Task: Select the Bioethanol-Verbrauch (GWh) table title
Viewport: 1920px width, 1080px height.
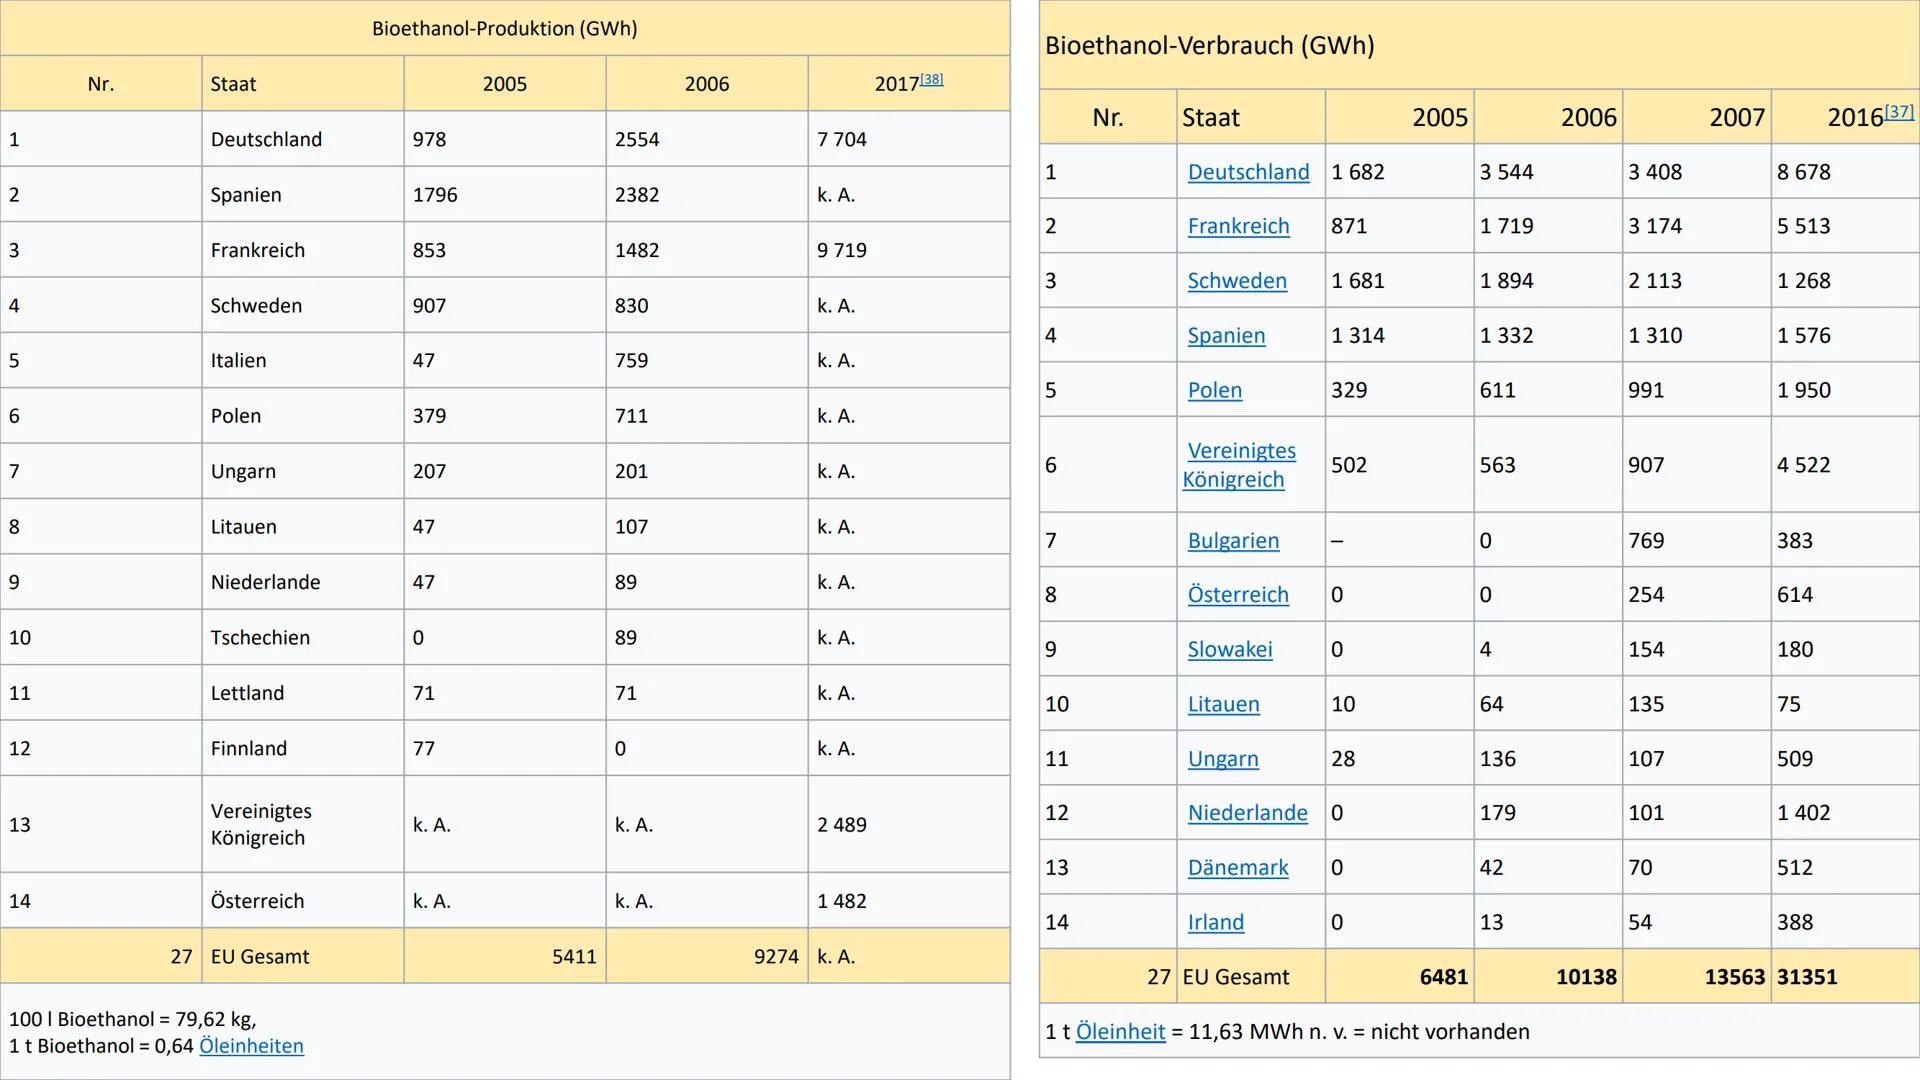Action: pos(1209,46)
